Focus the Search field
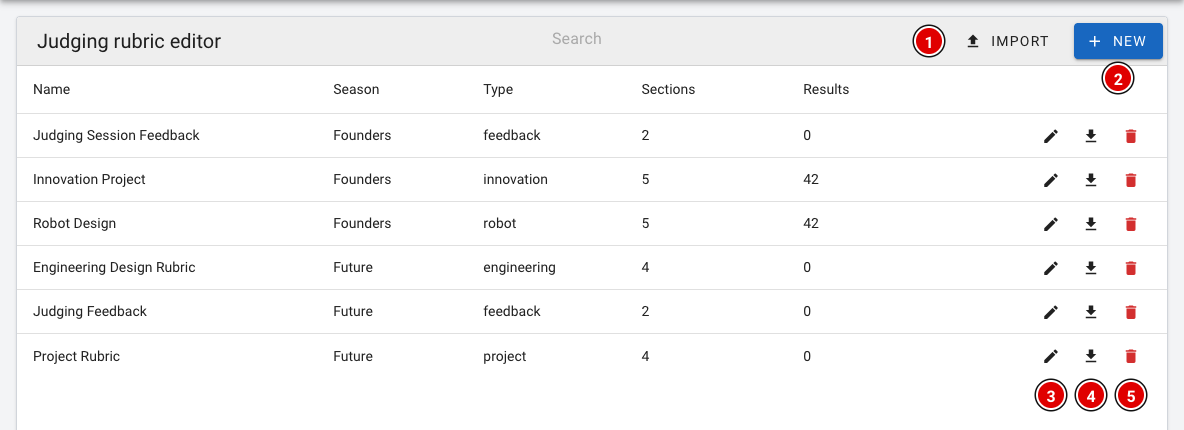1184x430 pixels. click(x=576, y=39)
